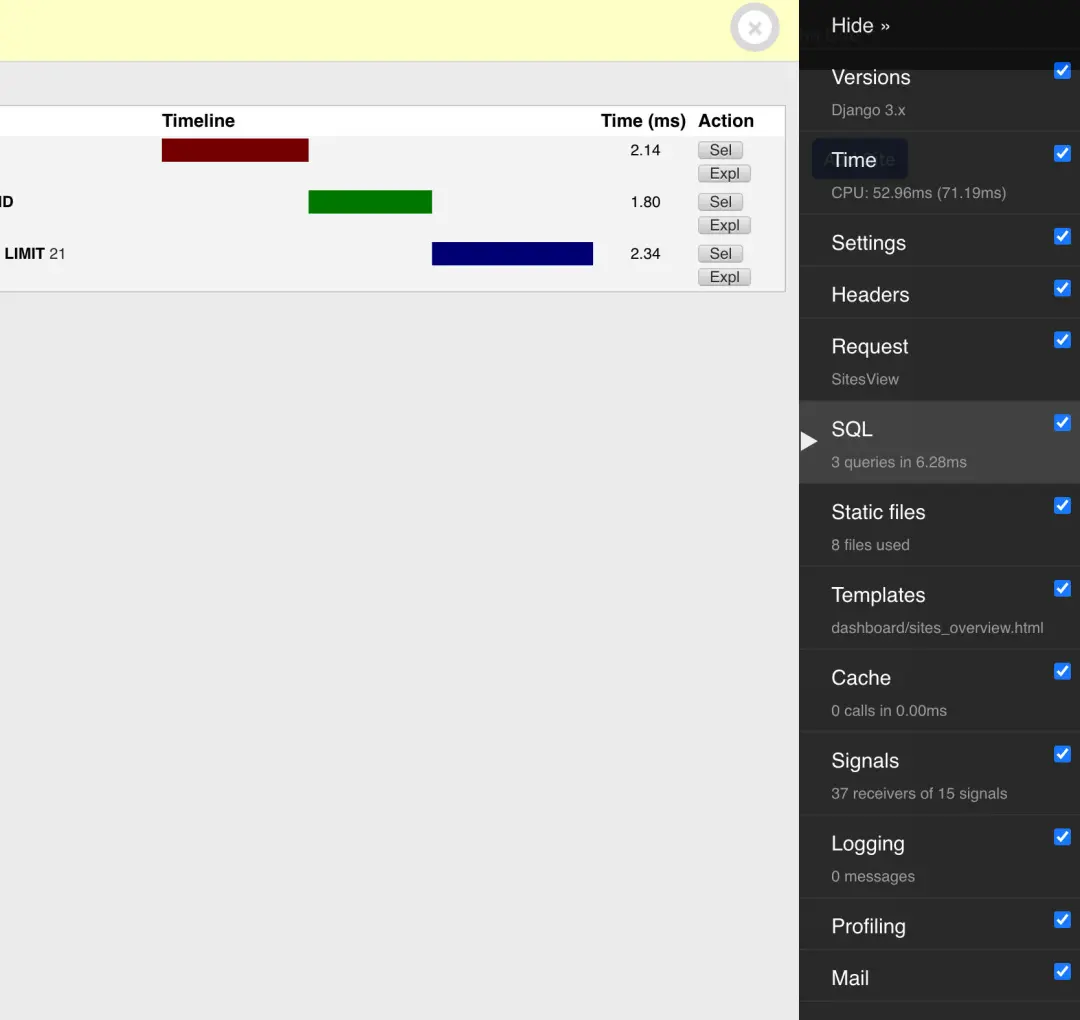Open the Request panel

(869, 346)
